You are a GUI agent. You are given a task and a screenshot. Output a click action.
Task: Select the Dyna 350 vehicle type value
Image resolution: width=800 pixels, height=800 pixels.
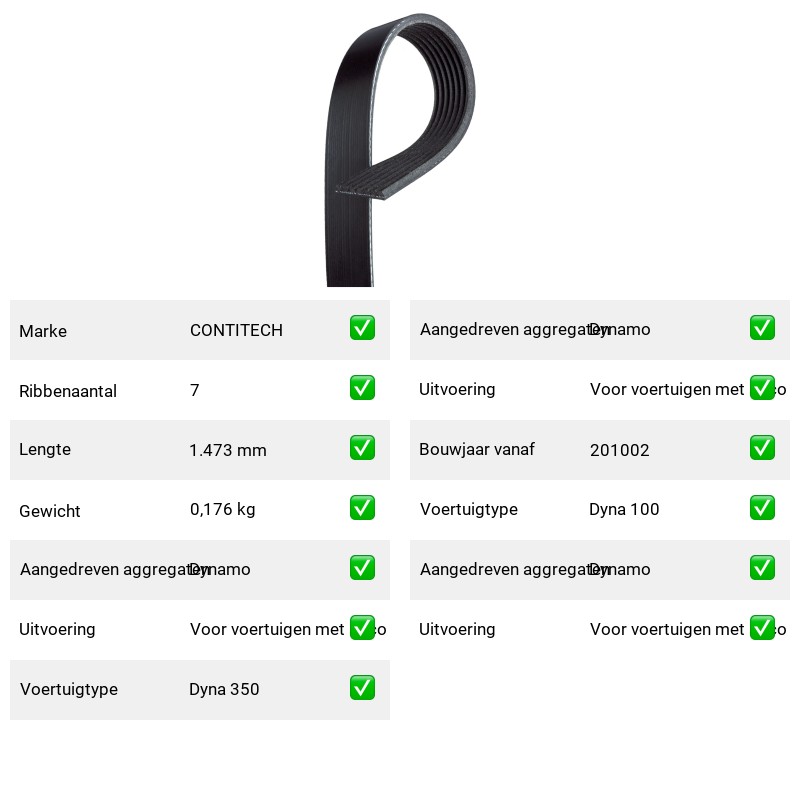224,689
